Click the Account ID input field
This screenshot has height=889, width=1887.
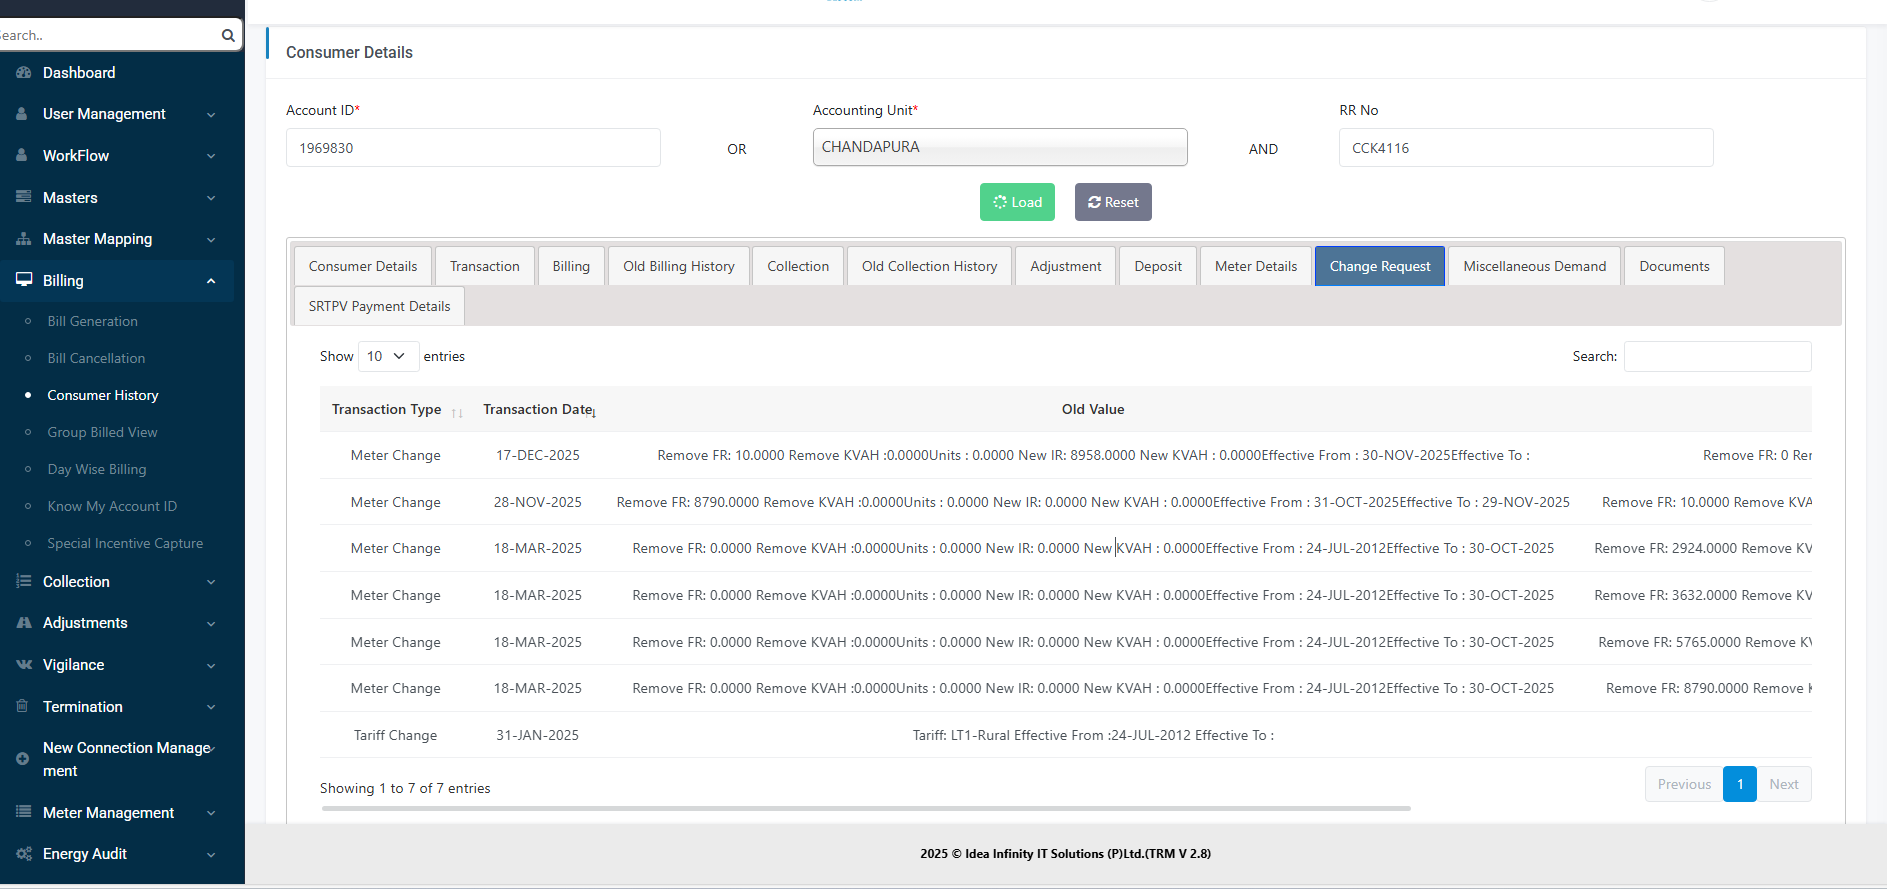click(473, 148)
